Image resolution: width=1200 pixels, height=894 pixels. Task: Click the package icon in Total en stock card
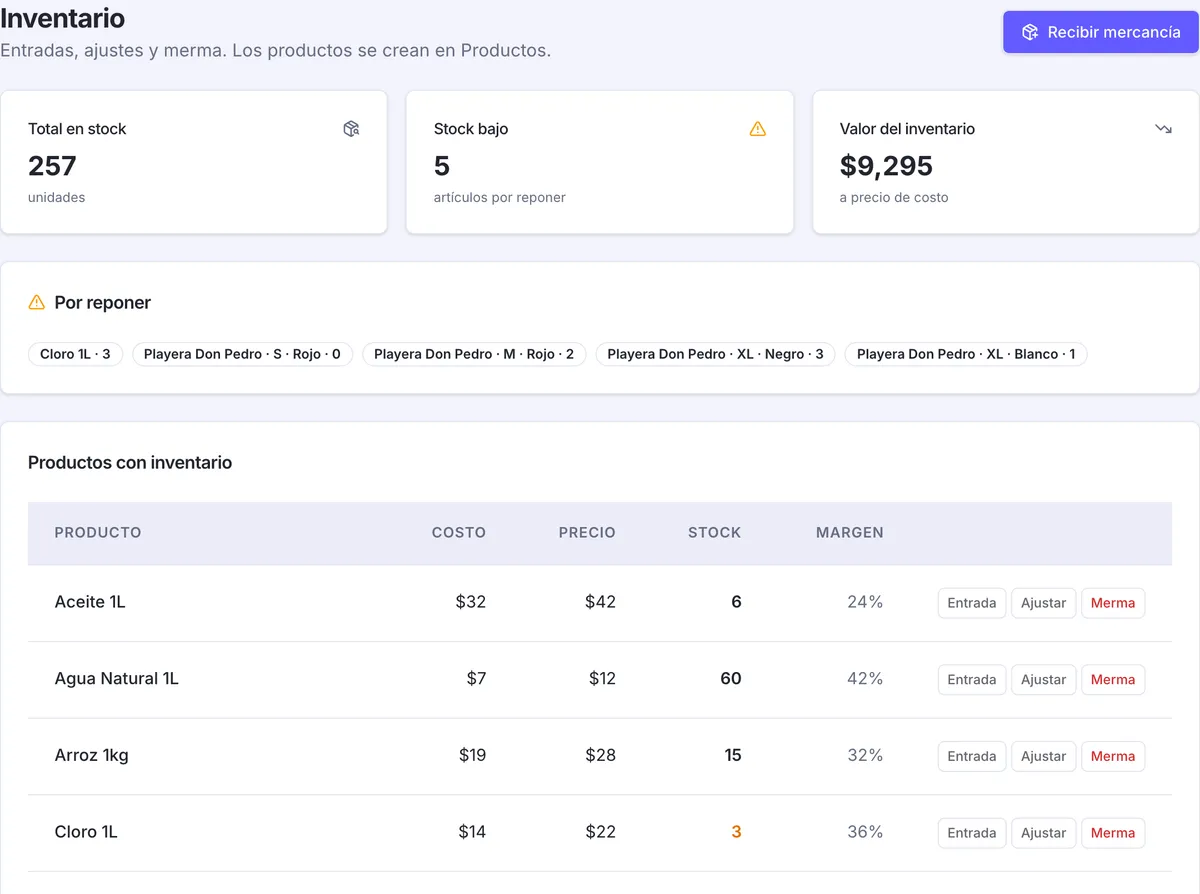pos(351,129)
